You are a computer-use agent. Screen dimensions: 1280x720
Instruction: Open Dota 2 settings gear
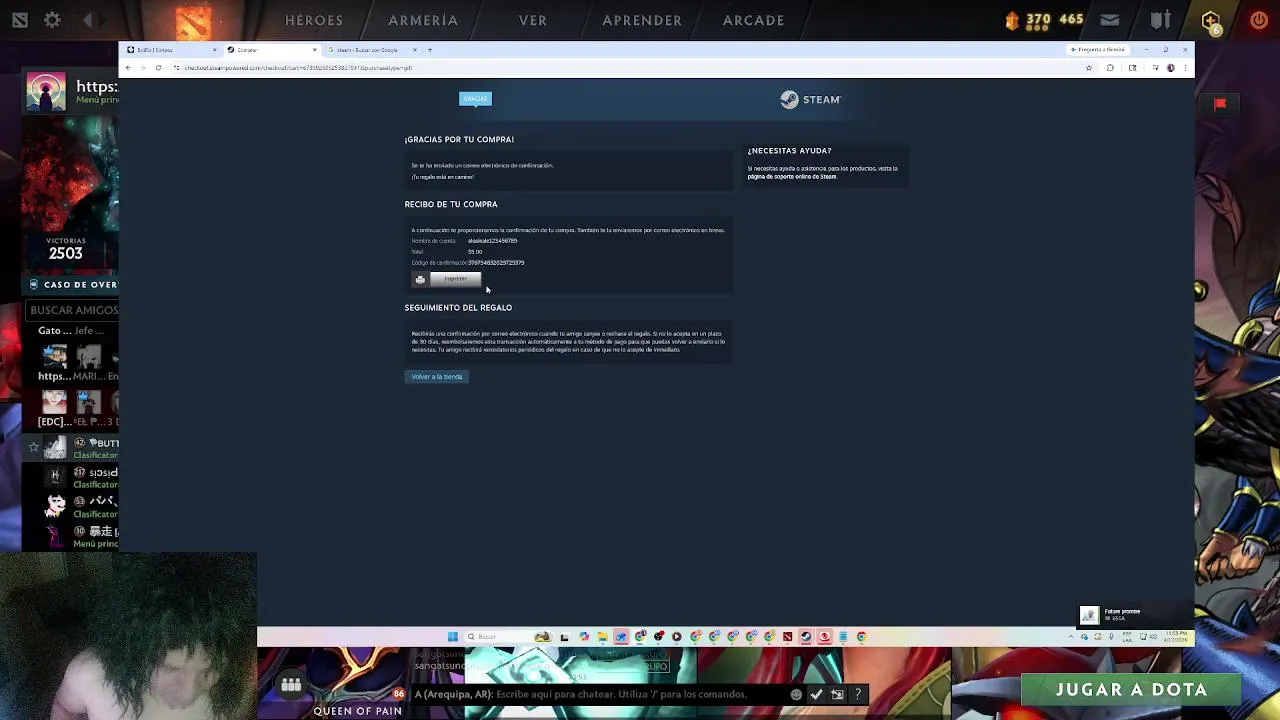point(52,20)
